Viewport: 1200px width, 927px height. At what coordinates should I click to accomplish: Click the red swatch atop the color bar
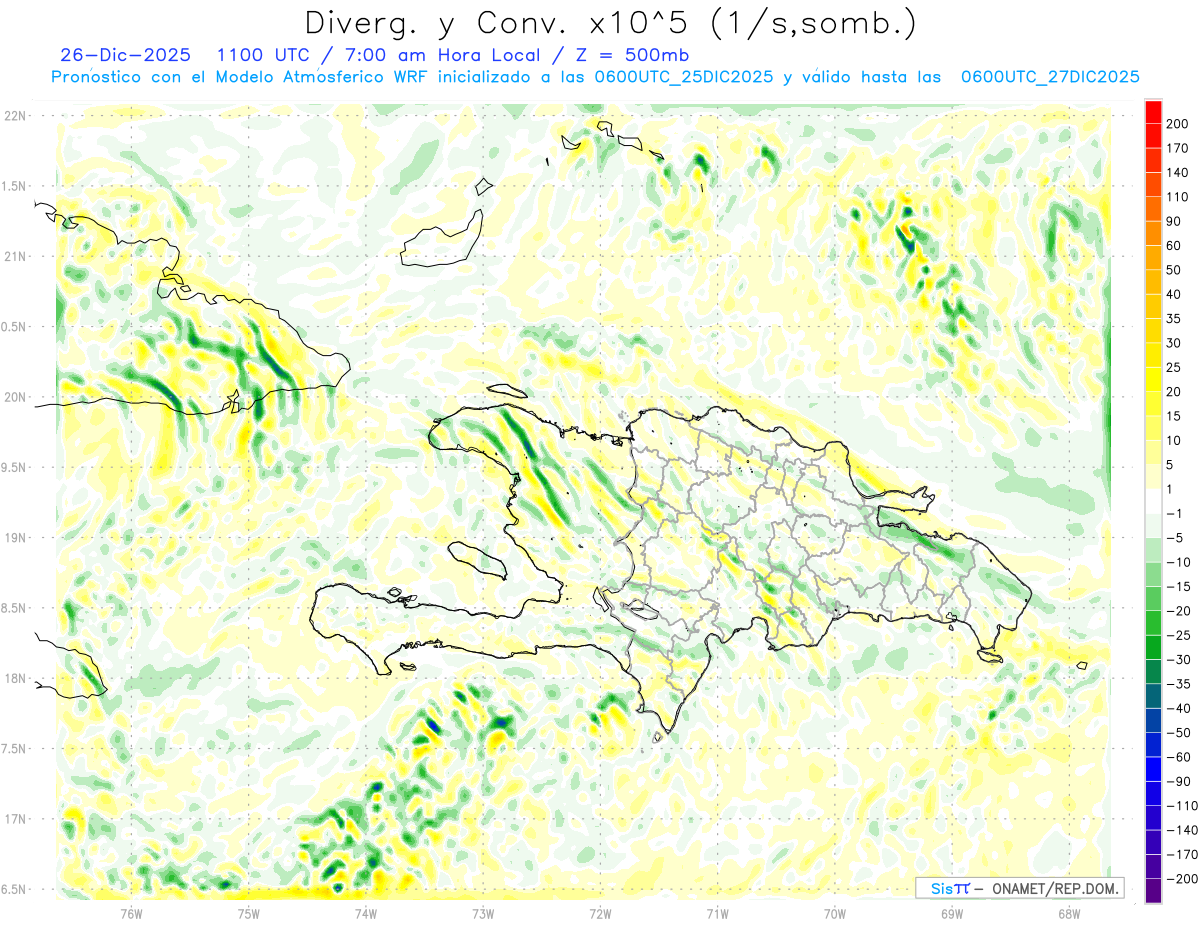point(1153,111)
